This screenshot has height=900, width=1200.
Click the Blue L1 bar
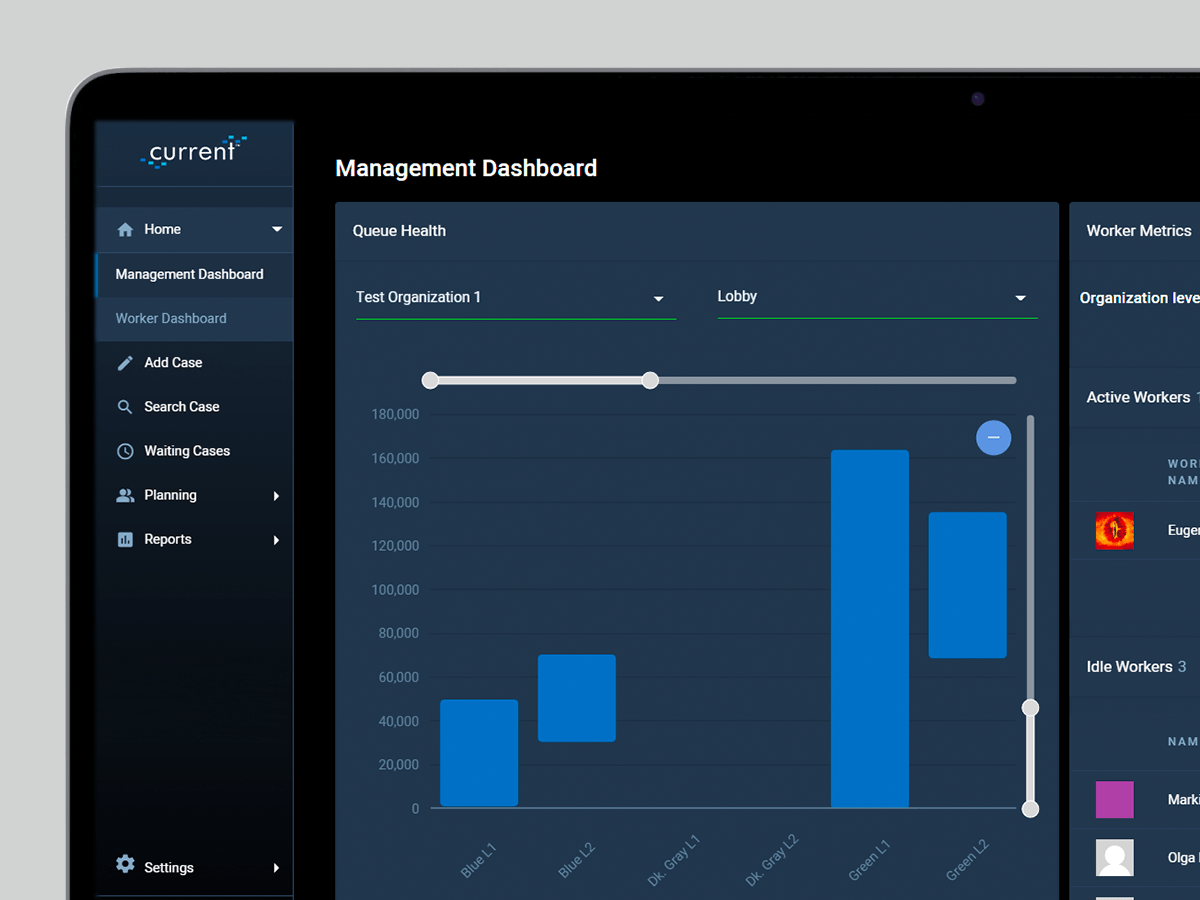pyautogui.click(x=479, y=753)
